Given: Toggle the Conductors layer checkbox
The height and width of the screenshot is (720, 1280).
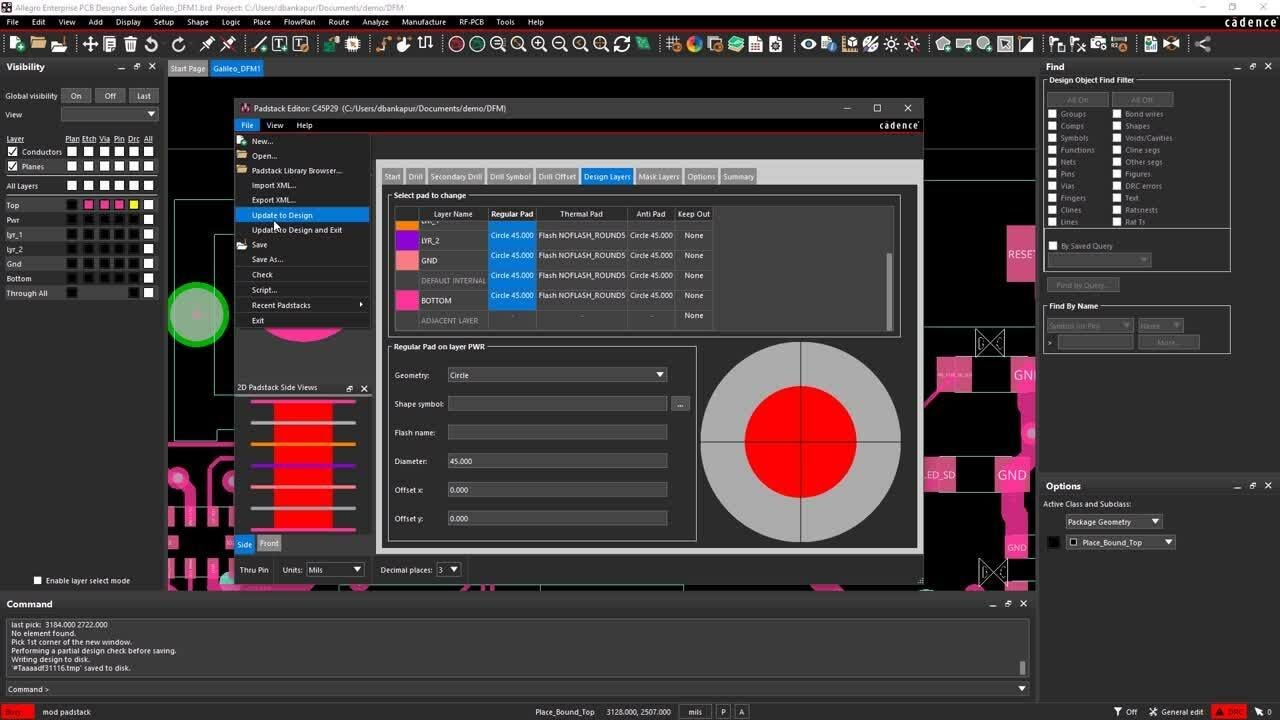Looking at the screenshot, I should point(12,152).
